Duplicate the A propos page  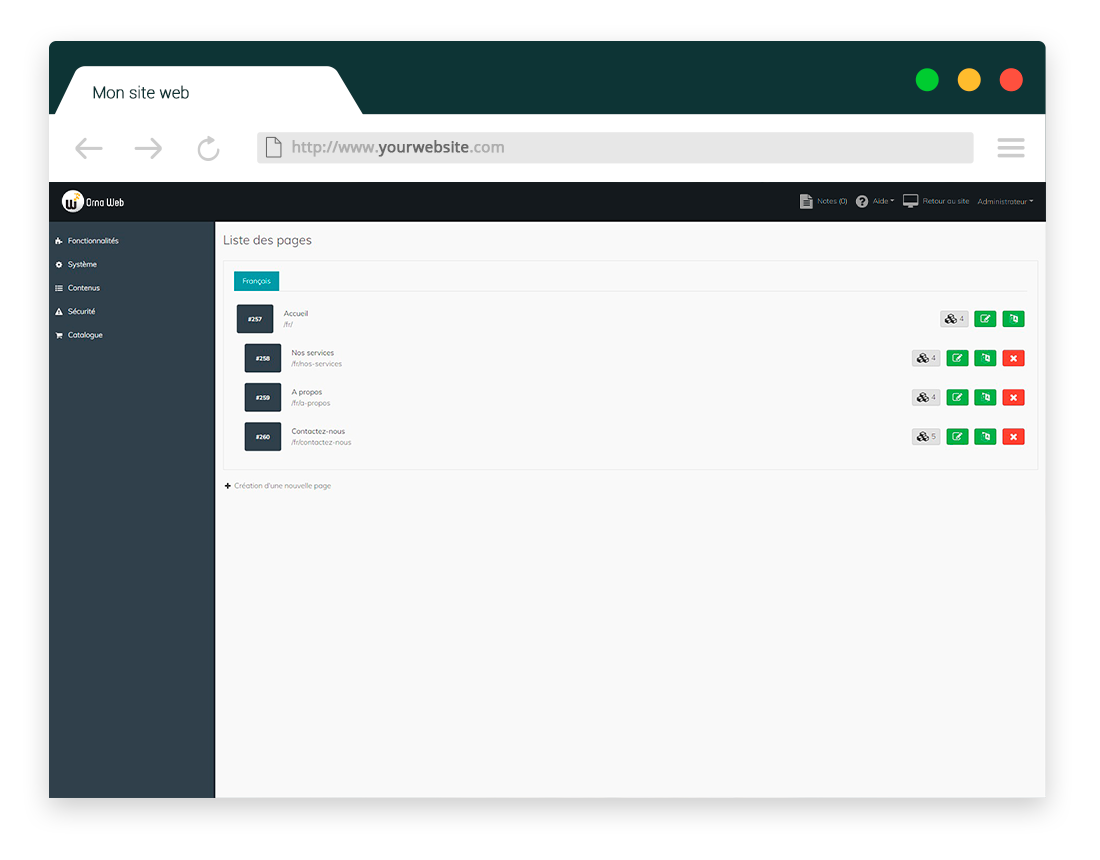tap(985, 397)
